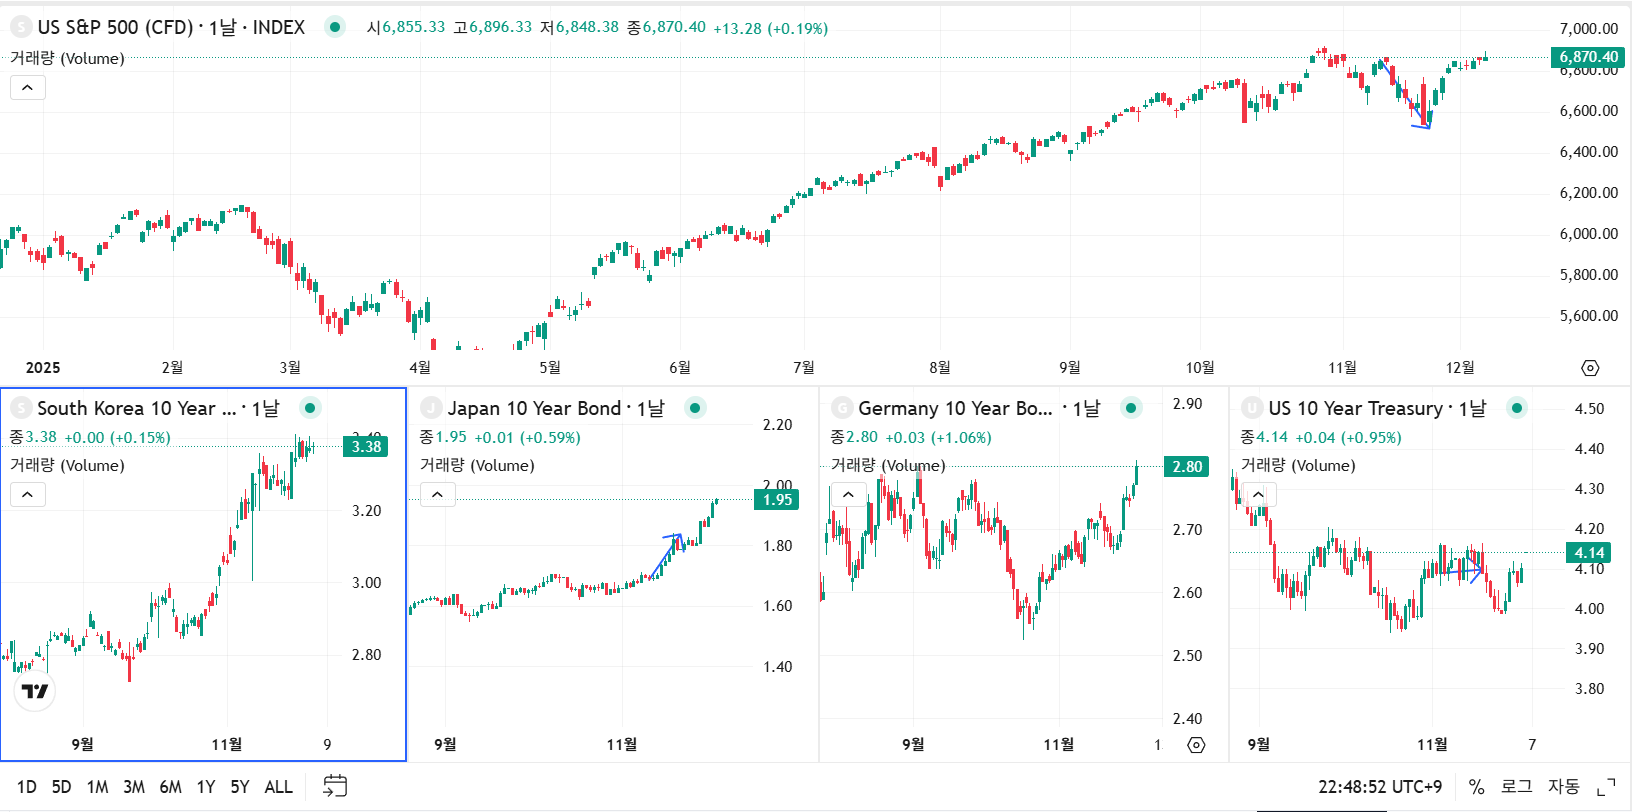
Task: Click the Germany 10 Year Bond symbol logo
Action: pos(842,408)
